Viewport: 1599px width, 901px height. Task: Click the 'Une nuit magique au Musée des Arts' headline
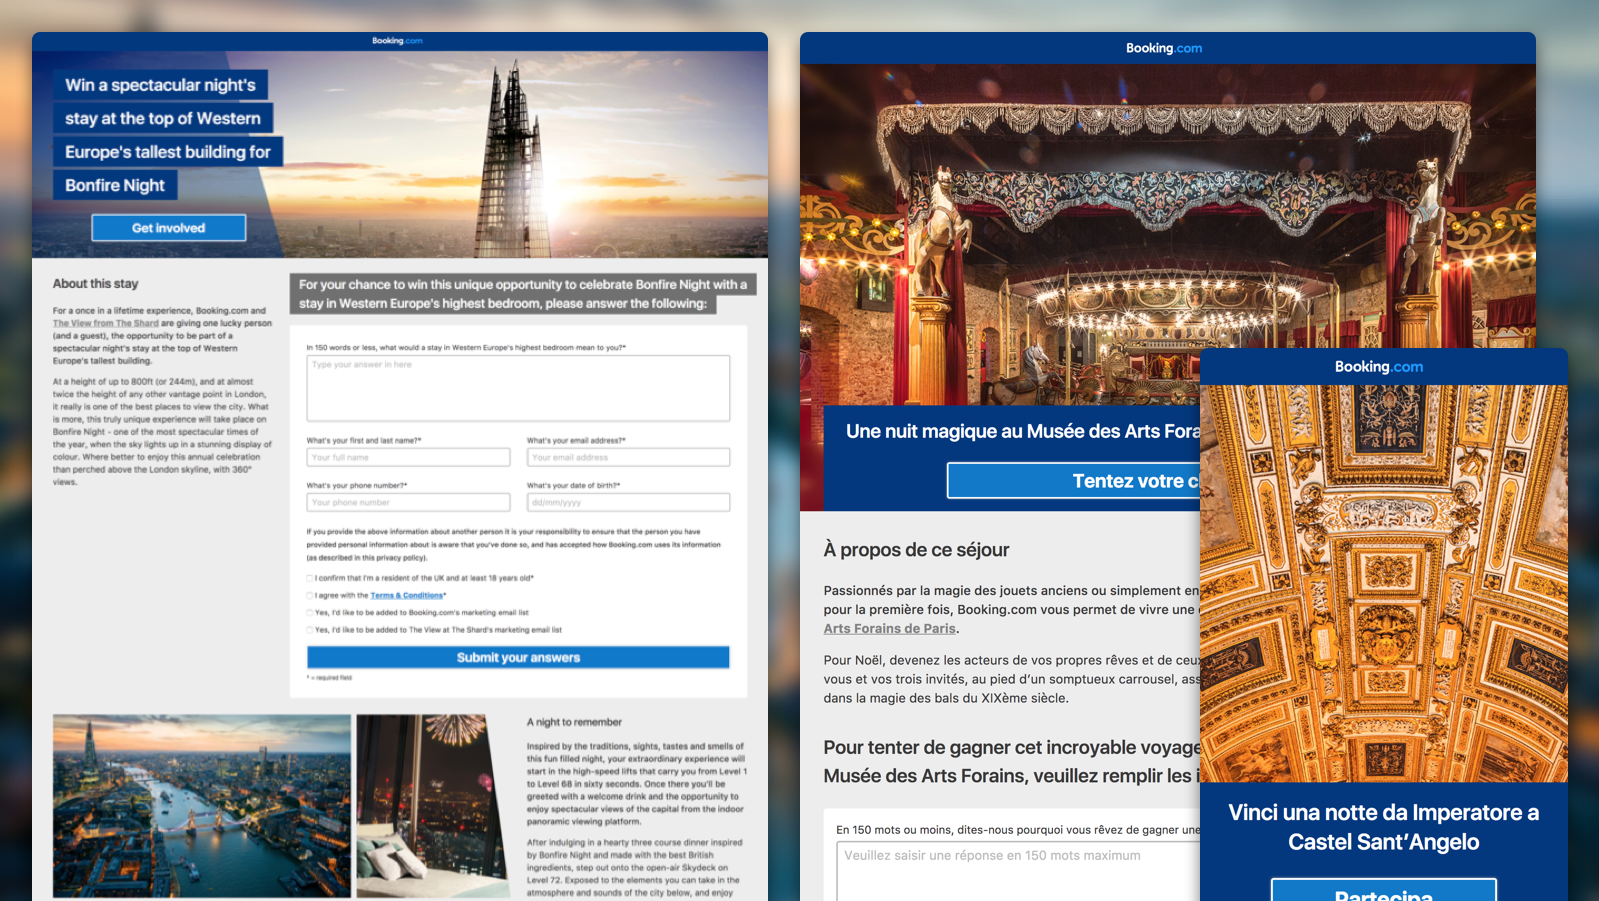1022,431
